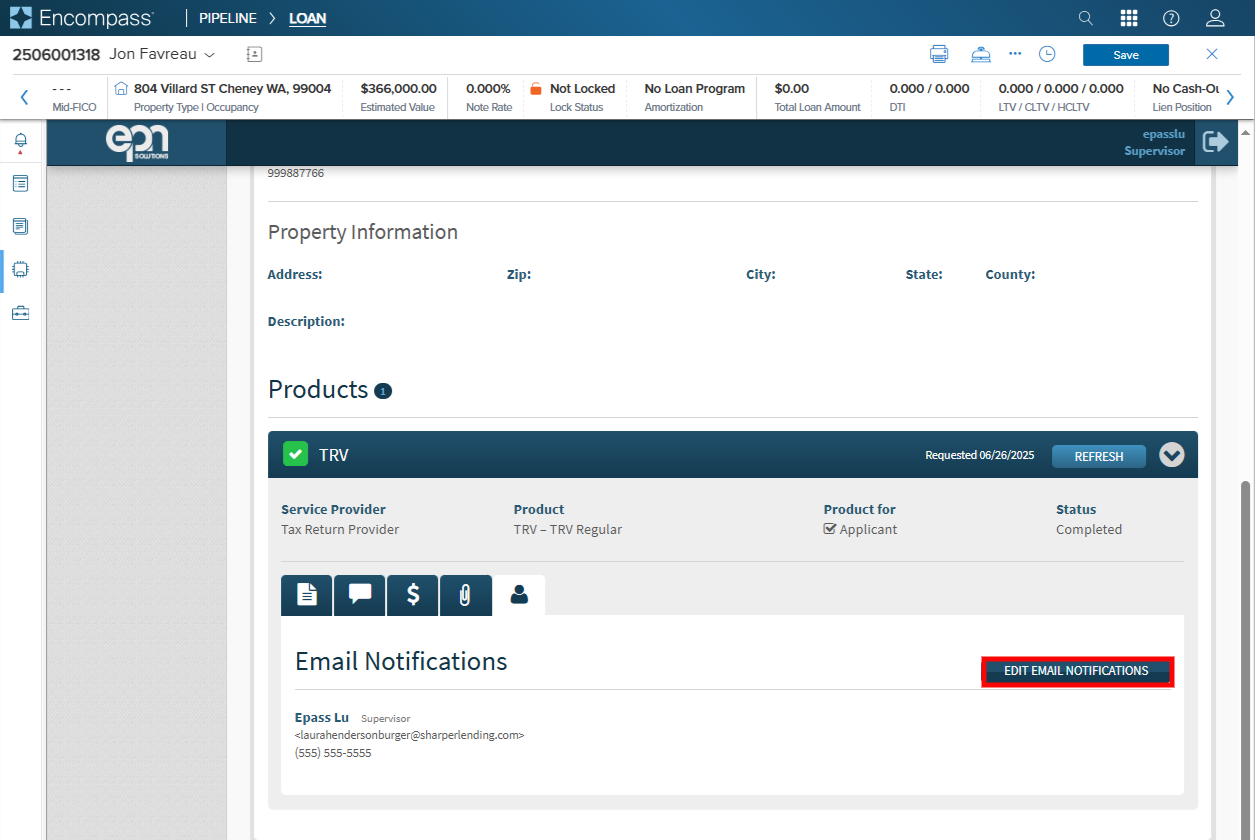Image resolution: width=1256 pixels, height=840 pixels.
Task: Click the EPN logout arrow icon
Action: coord(1215,142)
